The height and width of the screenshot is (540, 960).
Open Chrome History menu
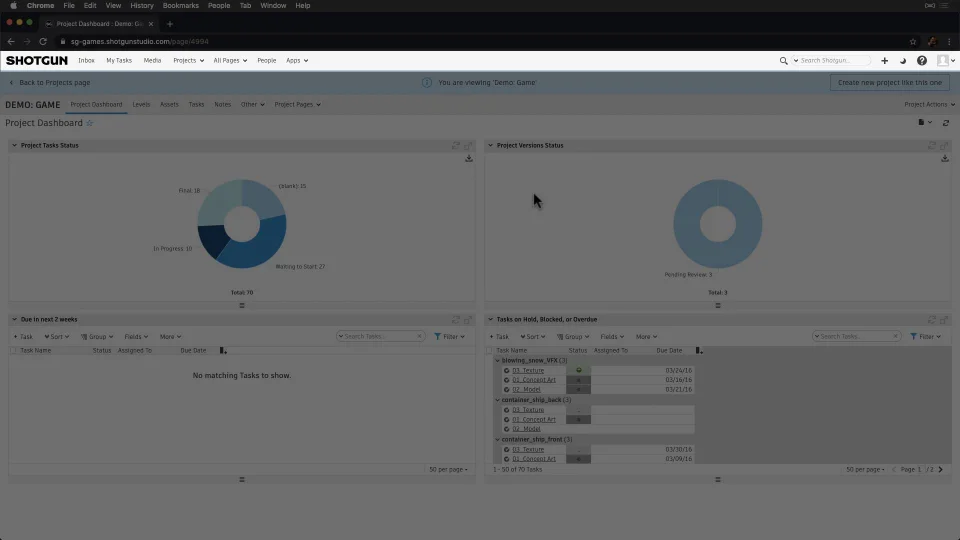(x=141, y=6)
